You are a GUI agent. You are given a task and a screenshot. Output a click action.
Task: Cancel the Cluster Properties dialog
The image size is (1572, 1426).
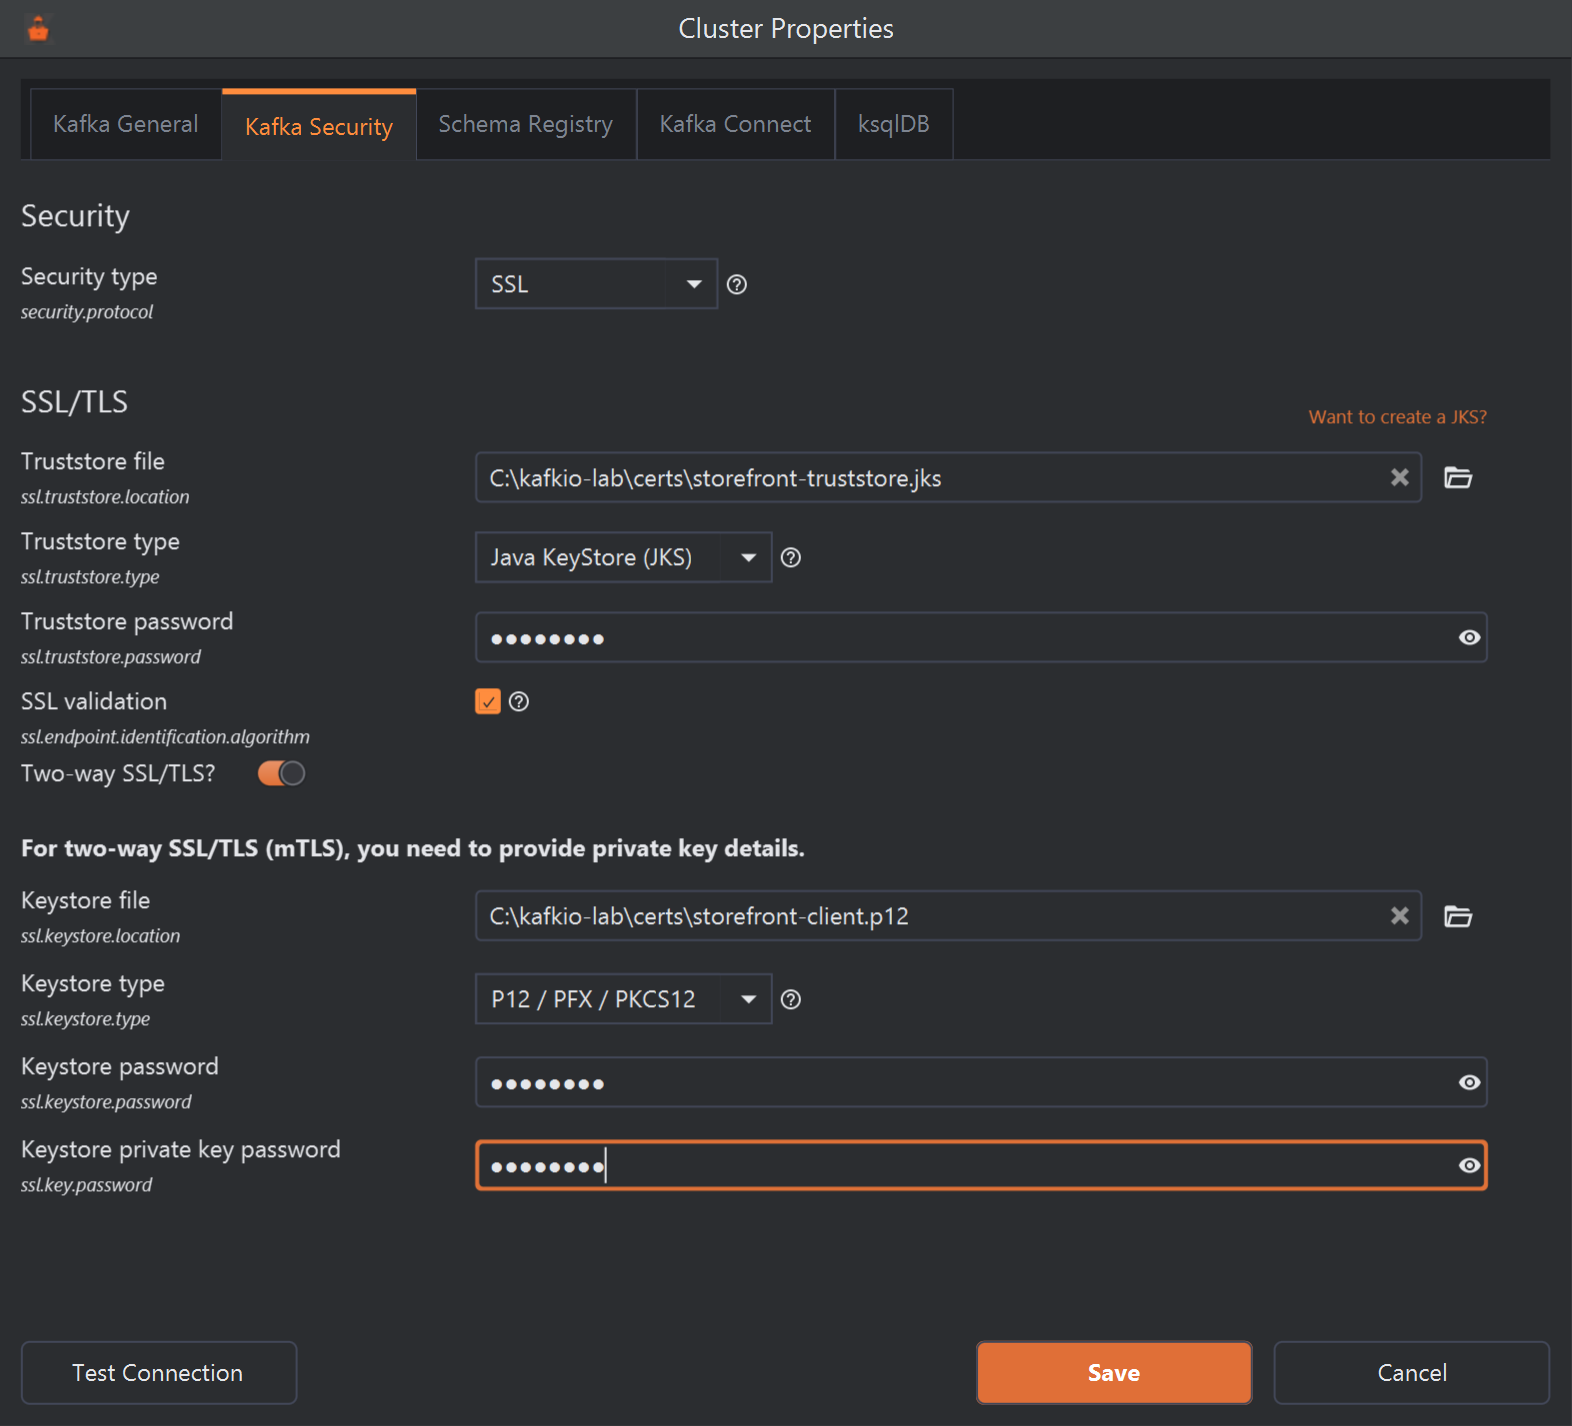coord(1412,1373)
